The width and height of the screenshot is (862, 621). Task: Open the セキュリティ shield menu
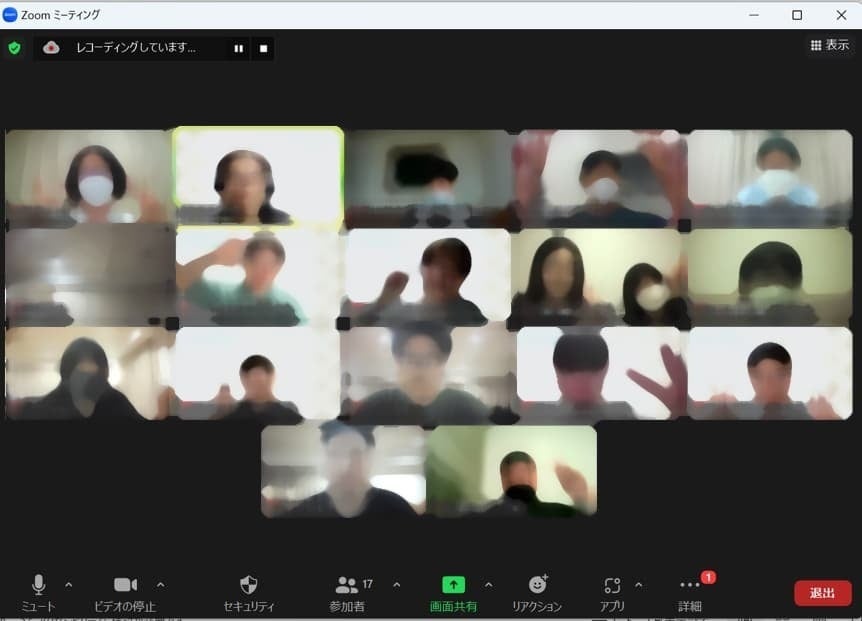click(248, 593)
